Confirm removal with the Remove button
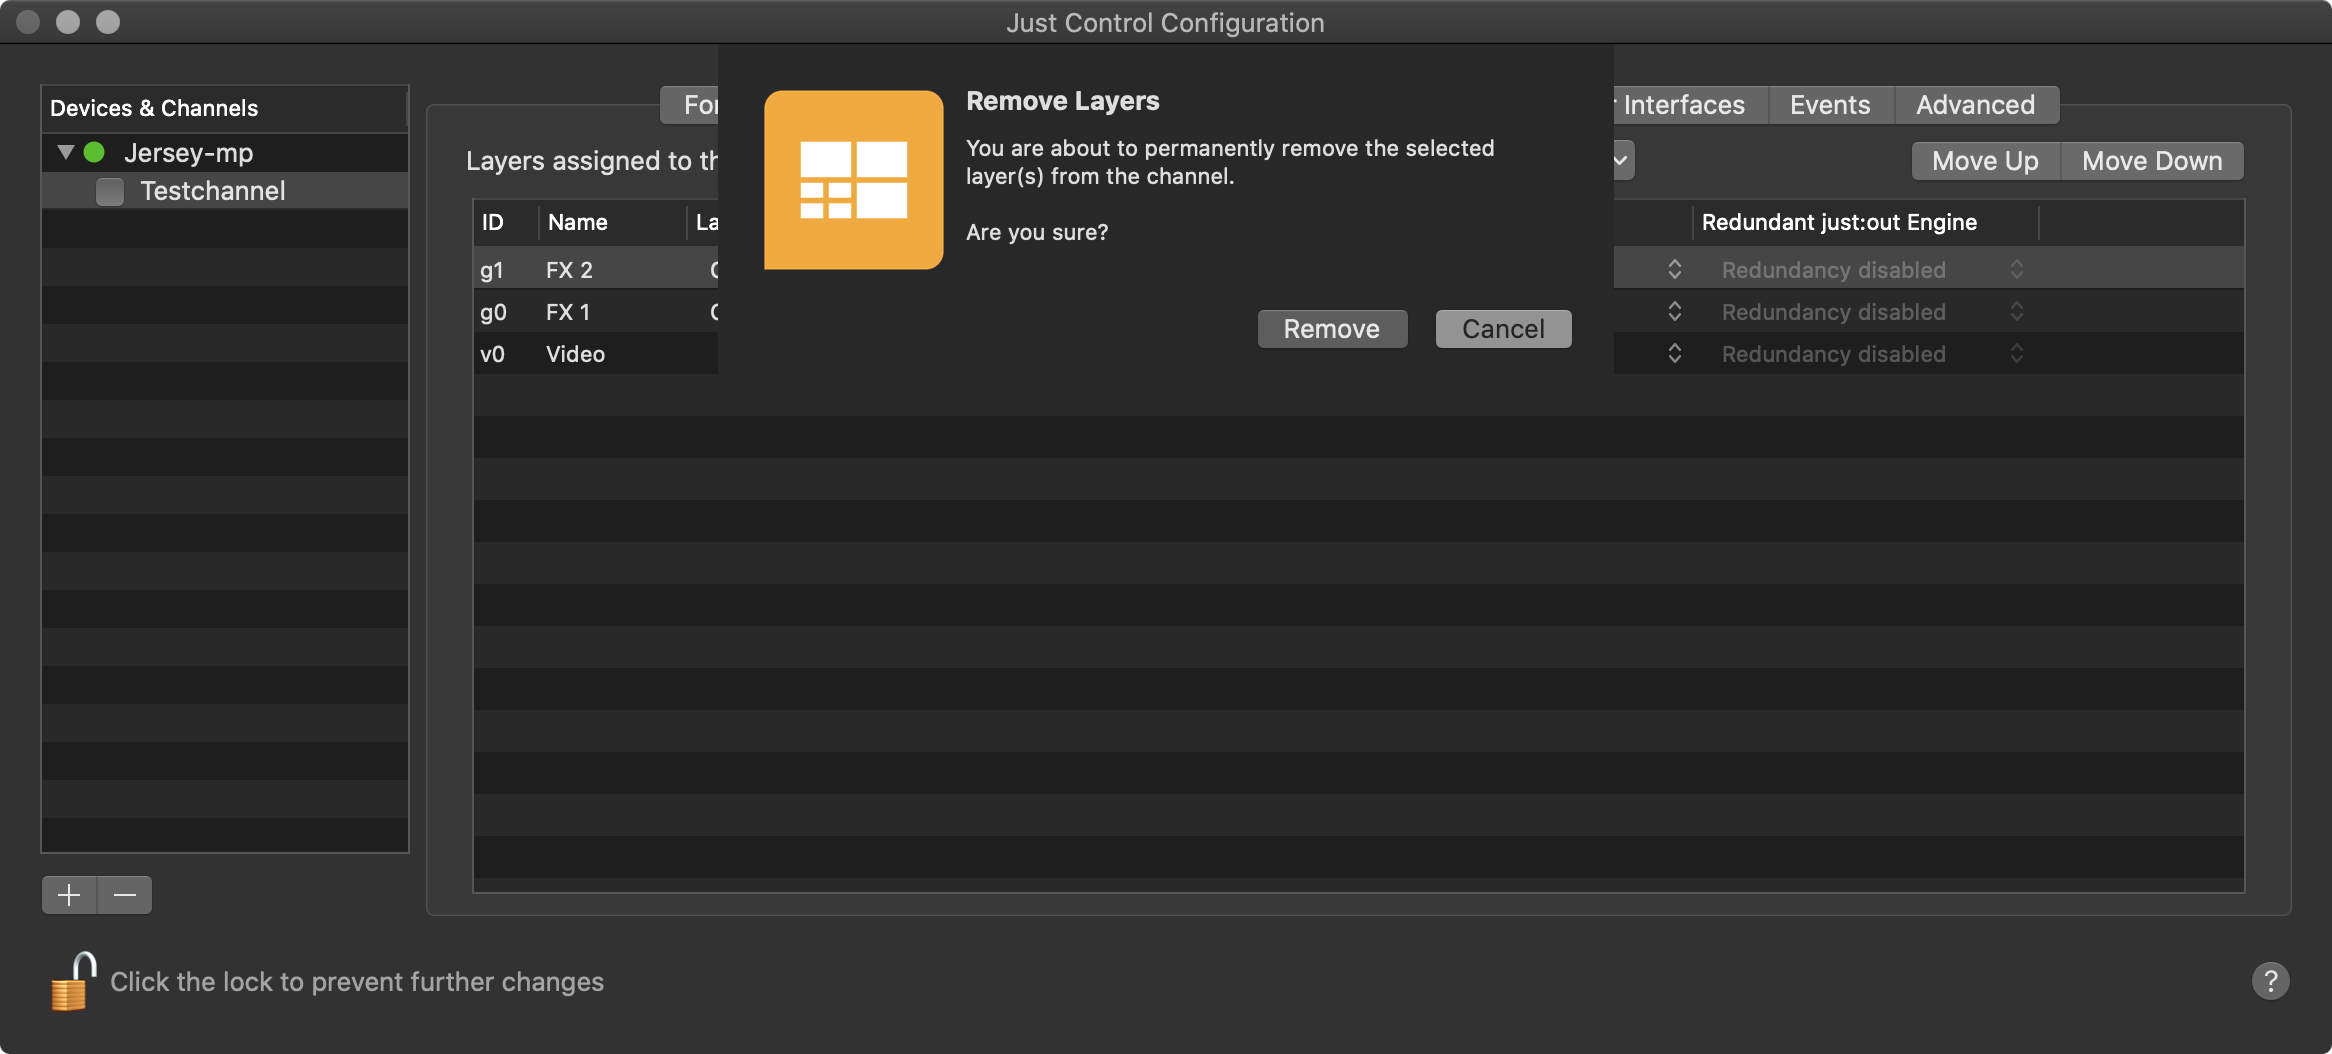 [1332, 329]
